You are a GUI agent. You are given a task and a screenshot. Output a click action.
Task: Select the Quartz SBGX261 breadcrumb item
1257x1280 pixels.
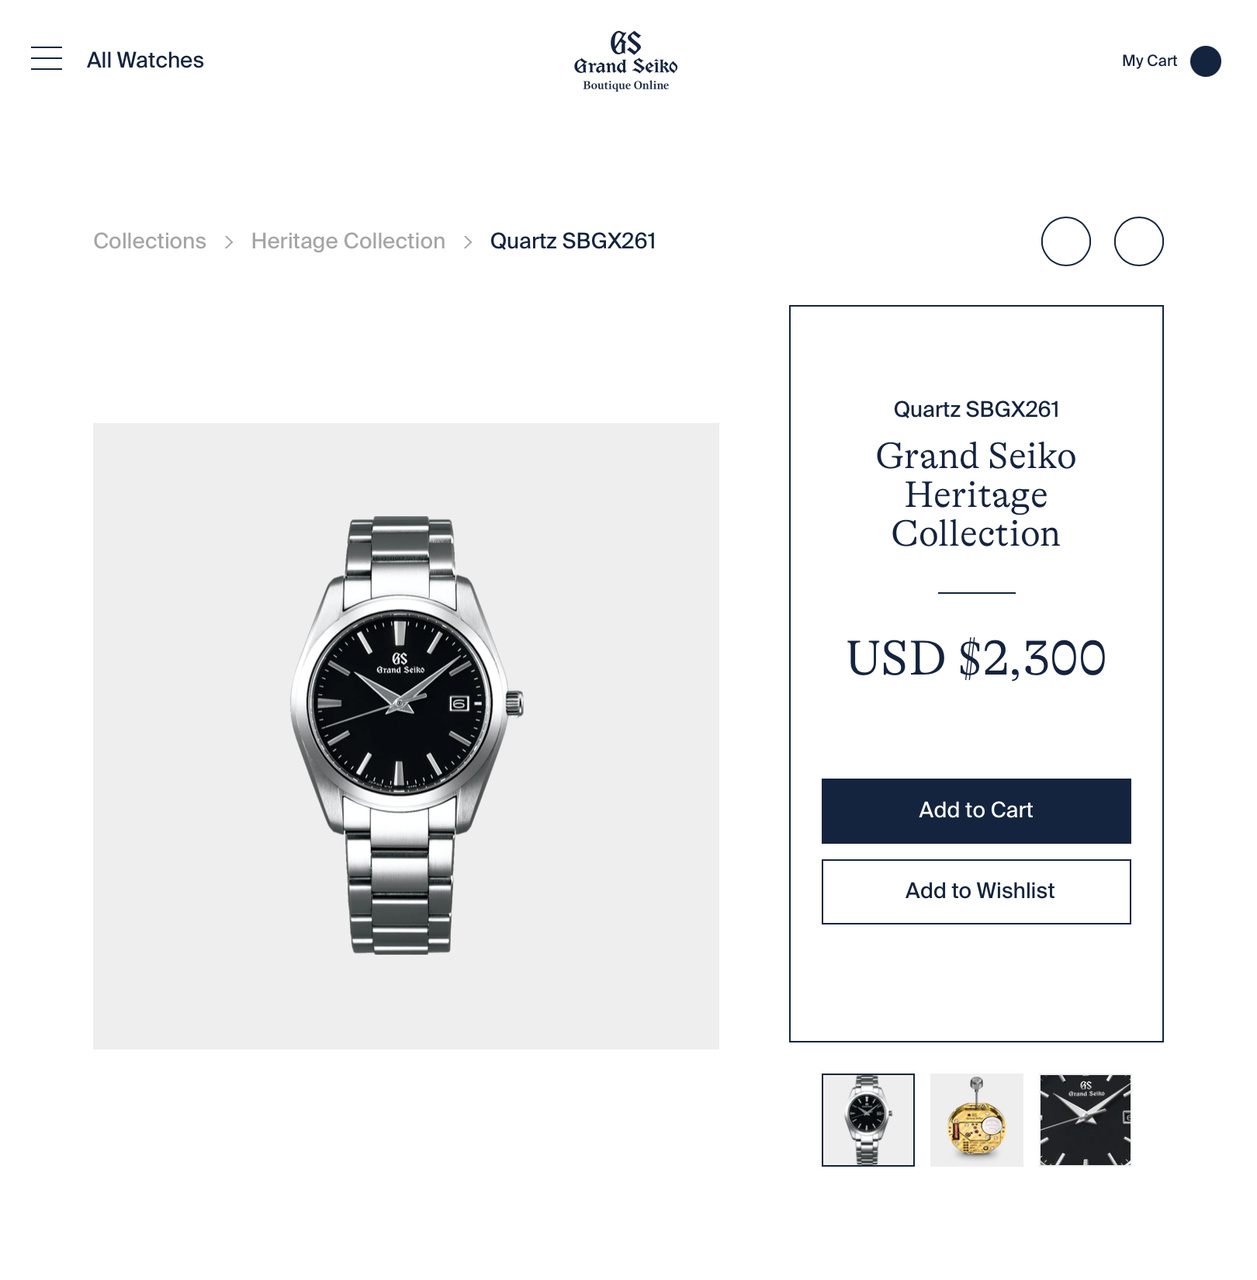pos(573,241)
